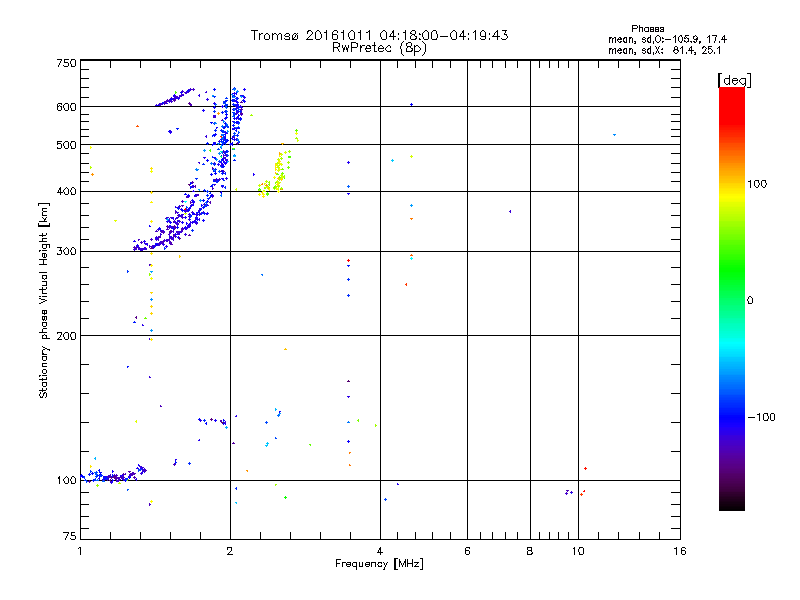Click the 'Frequency [MHz]' axis label
Viewport: 800px width, 600px height.
(379, 564)
